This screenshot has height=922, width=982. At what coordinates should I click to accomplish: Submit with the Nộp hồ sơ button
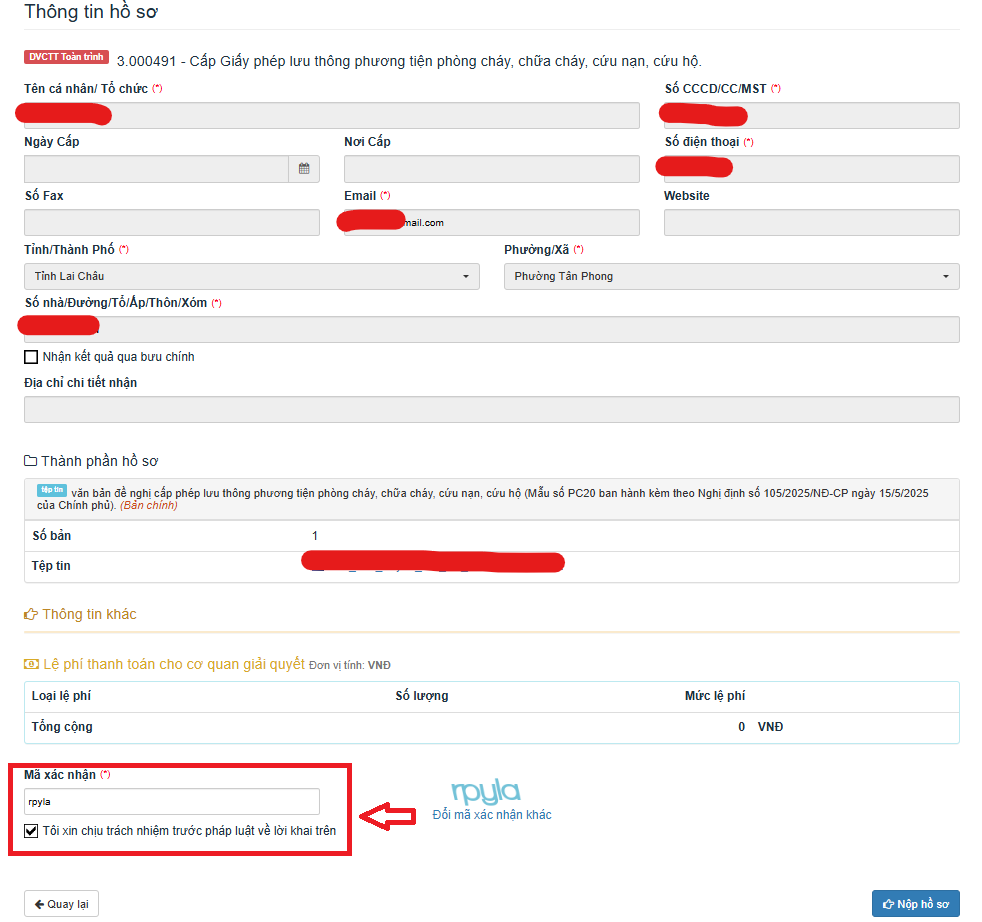point(915,904)
